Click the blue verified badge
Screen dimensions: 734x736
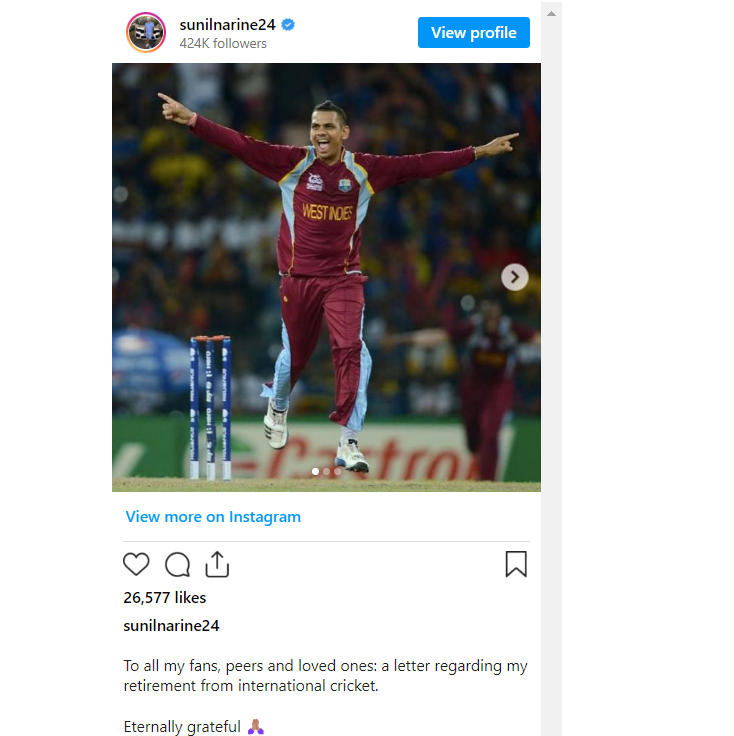tap(288, 24)
